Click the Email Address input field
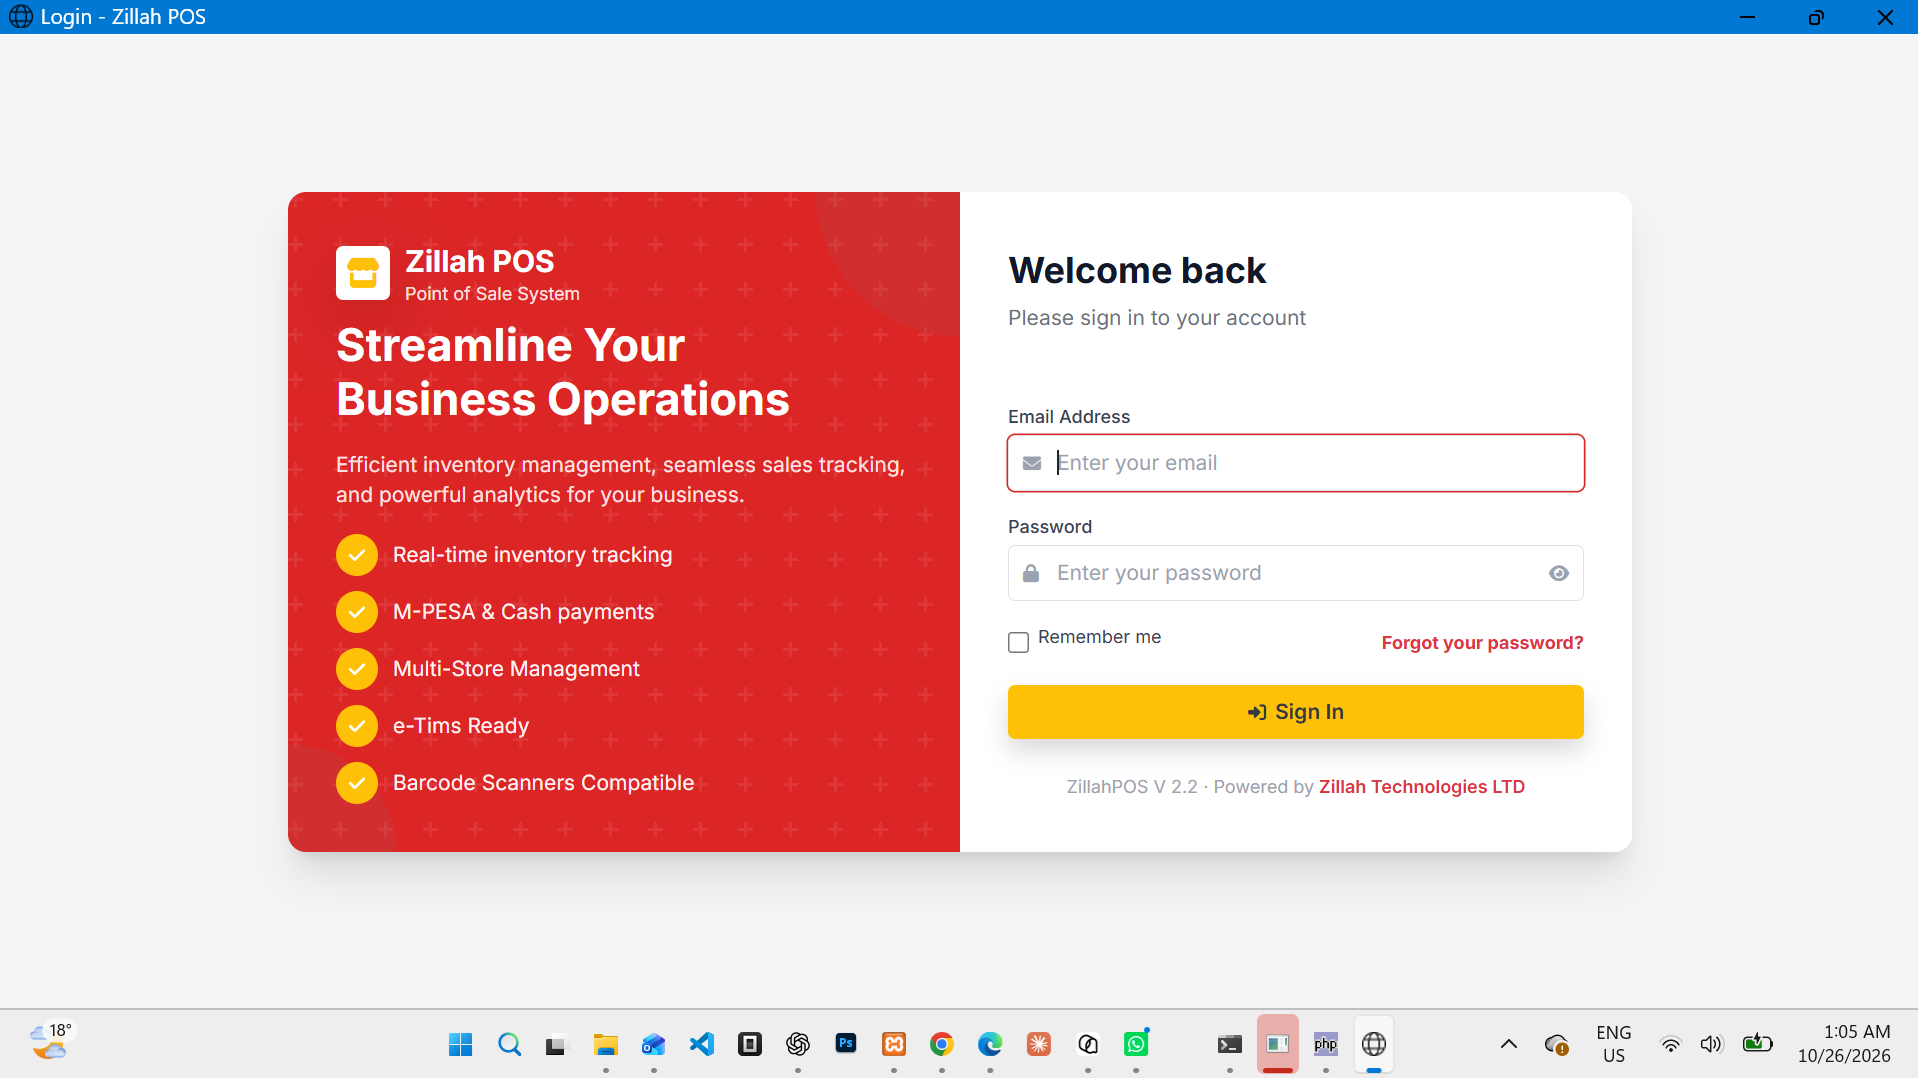This screenshot has width=1918, height=1078. click(1295, 463)
